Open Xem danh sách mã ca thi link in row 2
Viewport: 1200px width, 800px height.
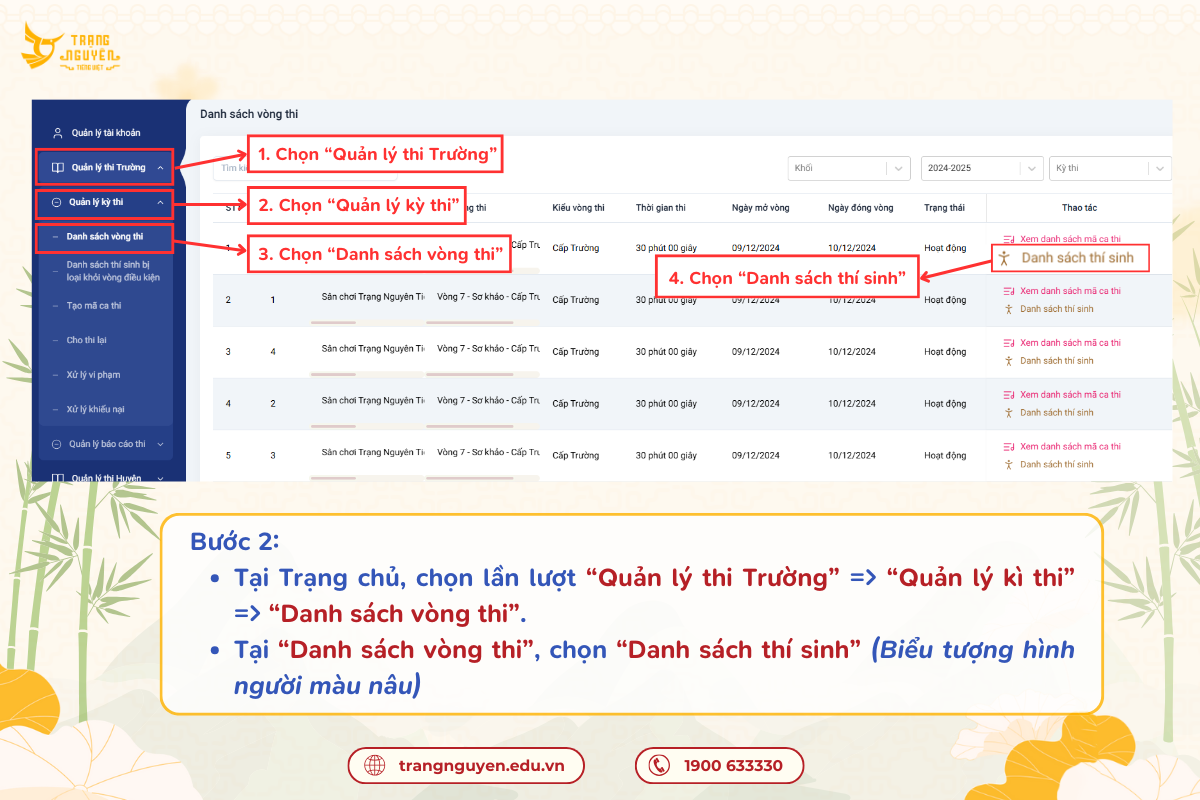[x=1070, y=291]
